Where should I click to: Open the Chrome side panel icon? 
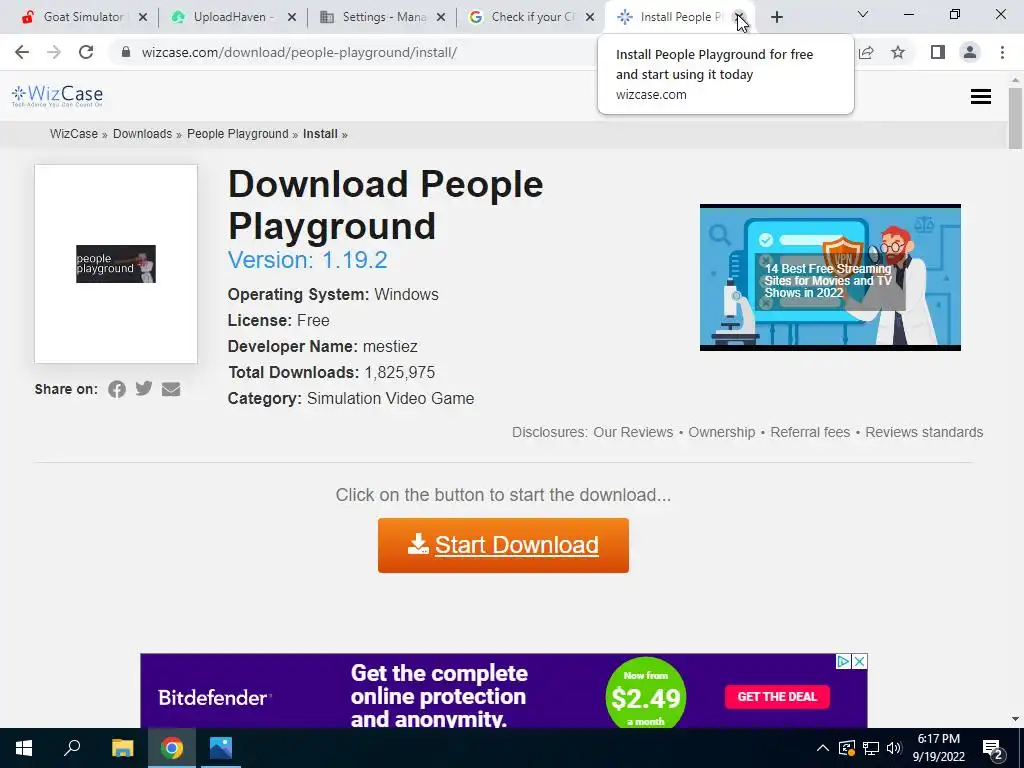pyautogui.click(x=938, y=52)
